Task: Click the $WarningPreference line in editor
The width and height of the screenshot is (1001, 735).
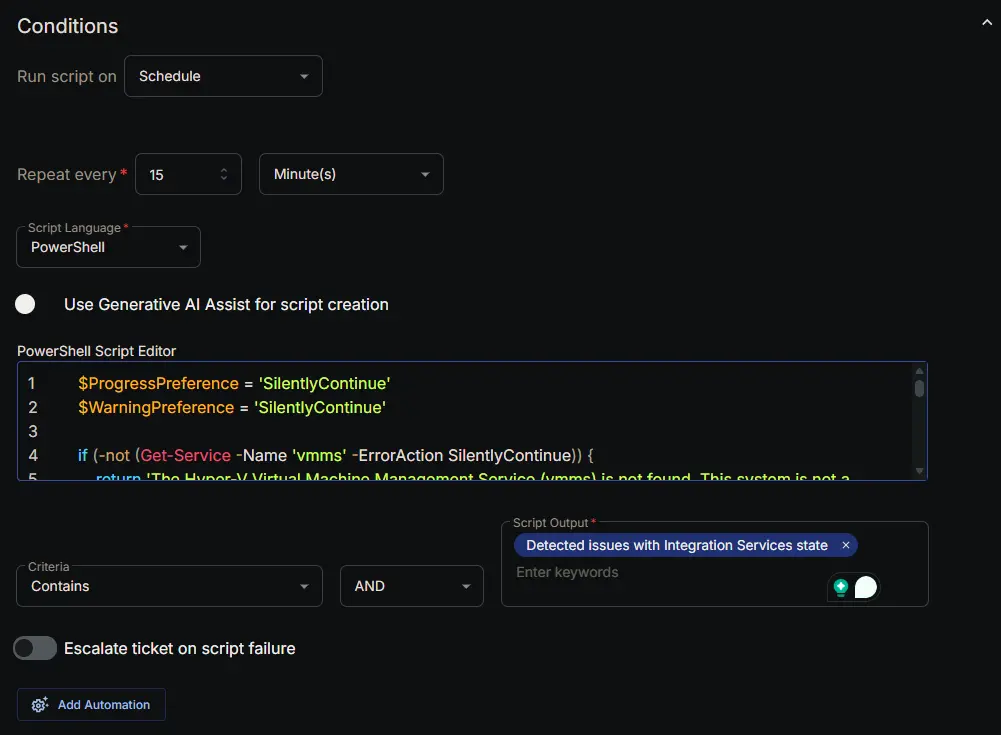Action: 232,407
